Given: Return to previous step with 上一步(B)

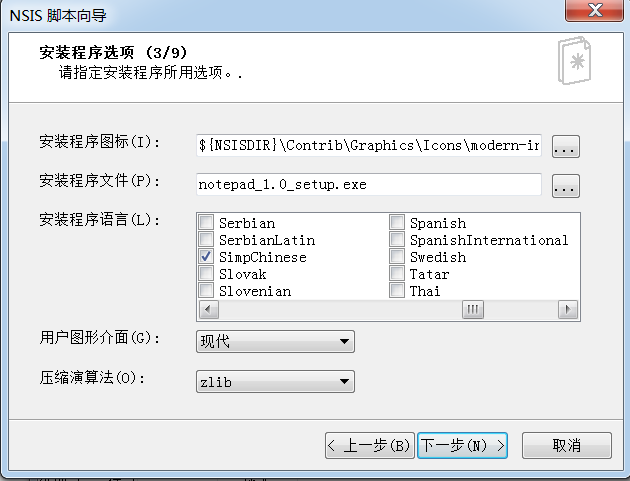Looking at the screenshot, I should click(370, 445).
